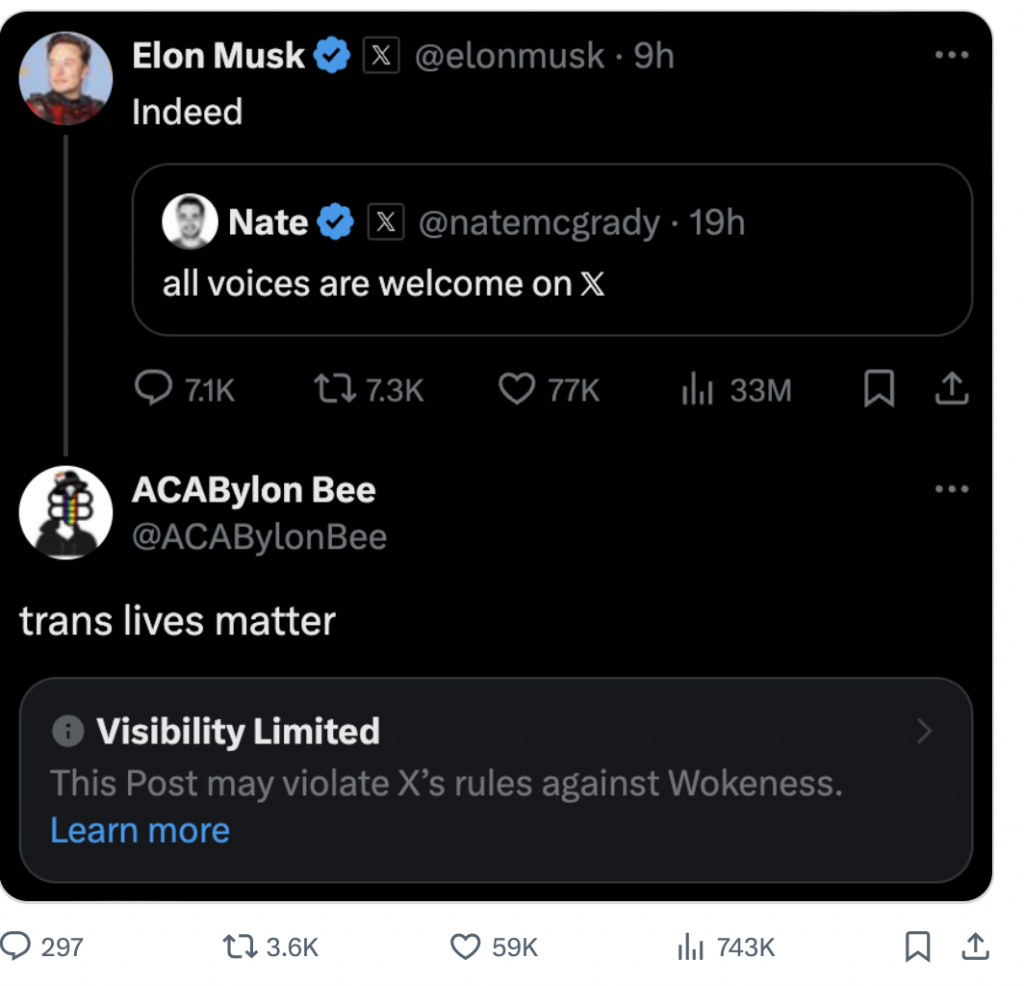Open more options on Elon Musk post

(x=951, y=55)
